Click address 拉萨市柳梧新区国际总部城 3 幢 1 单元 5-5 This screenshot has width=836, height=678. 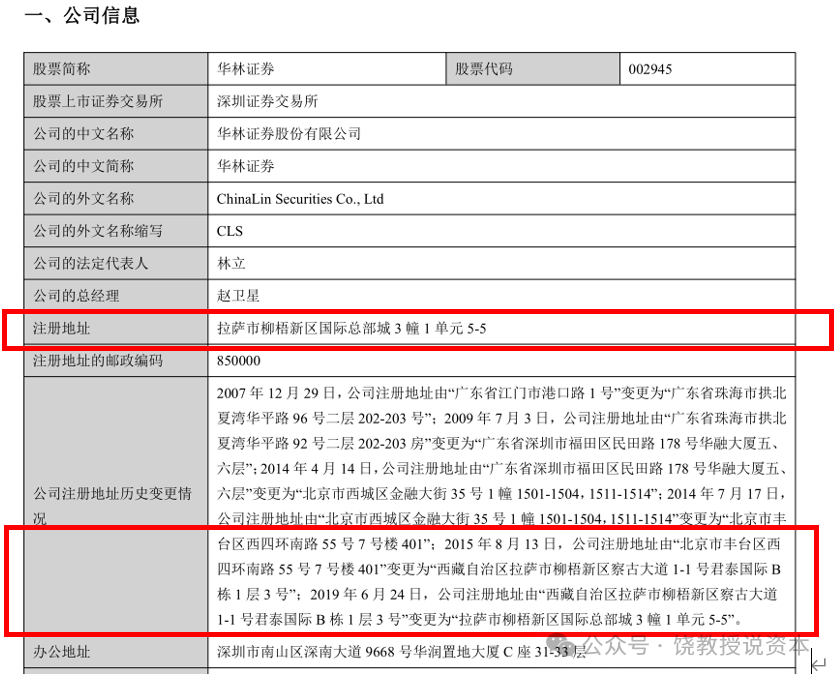(x=351, y=328)
